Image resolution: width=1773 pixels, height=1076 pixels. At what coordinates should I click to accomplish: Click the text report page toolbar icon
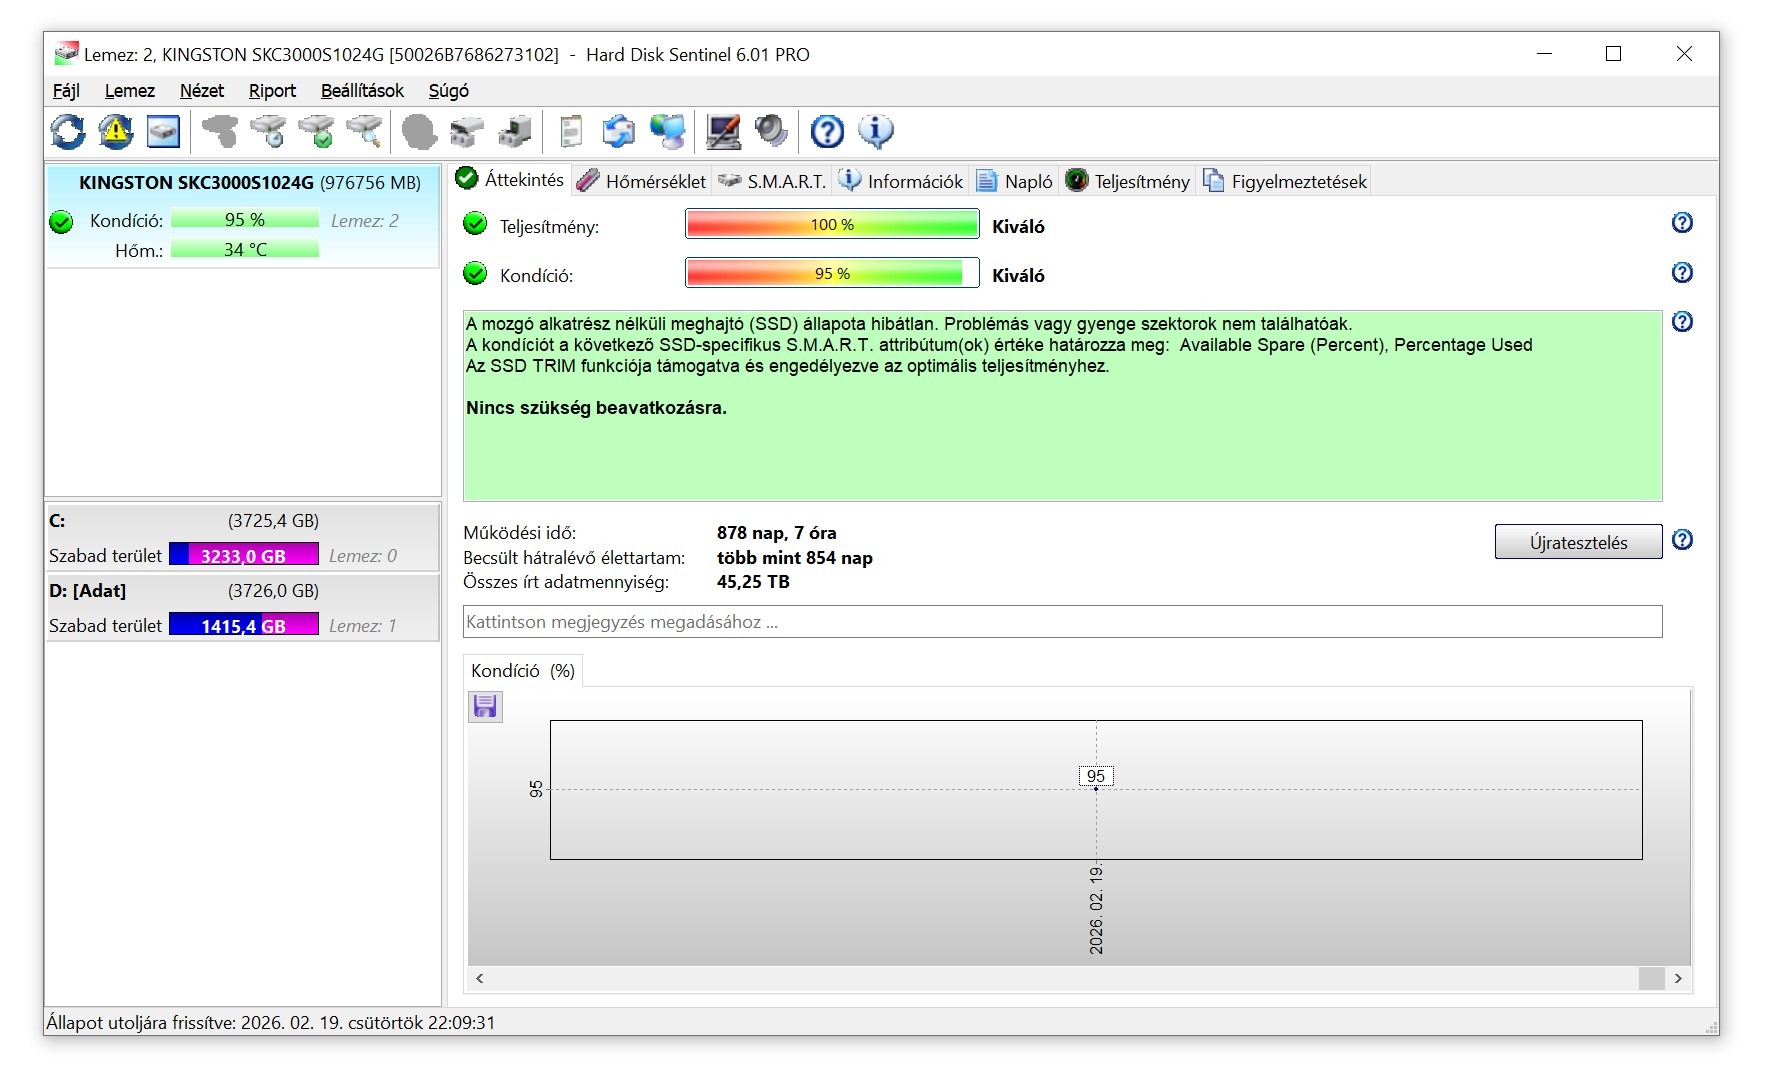point(571,131)
